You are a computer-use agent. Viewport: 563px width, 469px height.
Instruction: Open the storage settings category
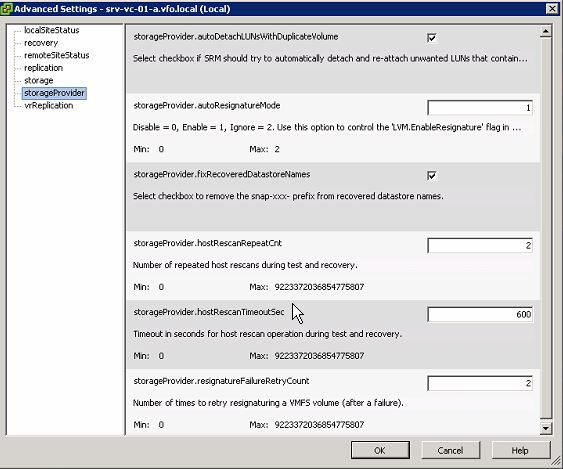pyautogui.click(x=38, y=80)
